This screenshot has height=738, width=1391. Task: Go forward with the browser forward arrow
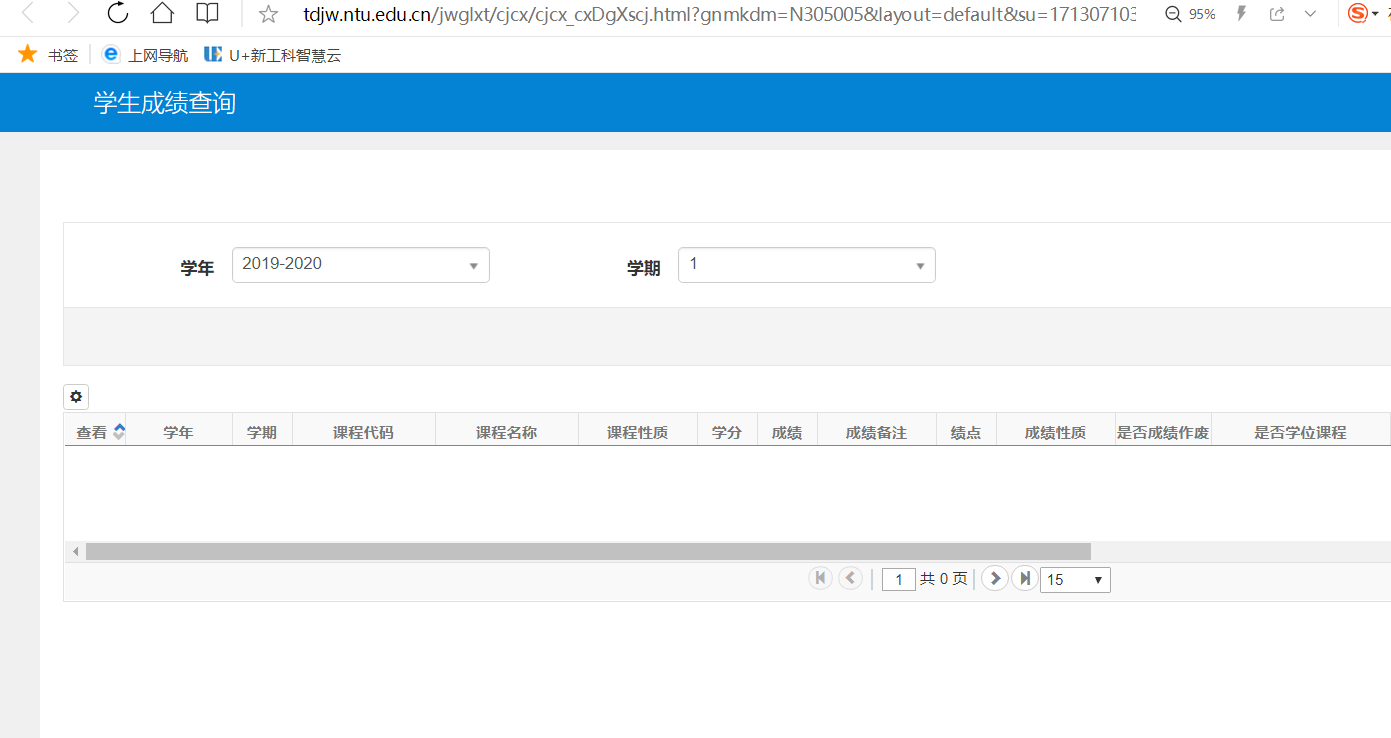[x=73, y=14]
